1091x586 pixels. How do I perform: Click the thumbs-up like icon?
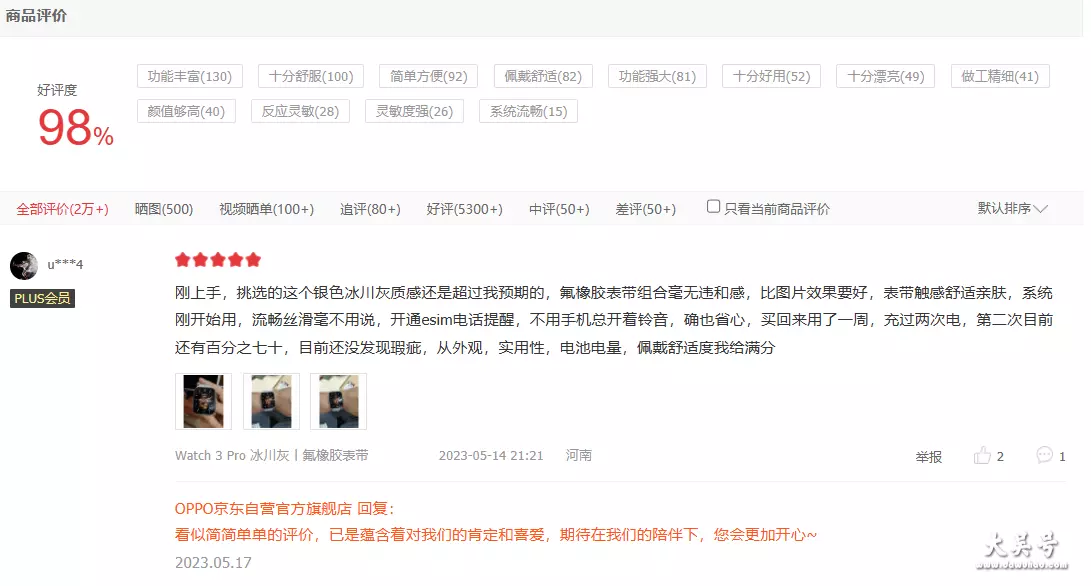pos(982,456)
